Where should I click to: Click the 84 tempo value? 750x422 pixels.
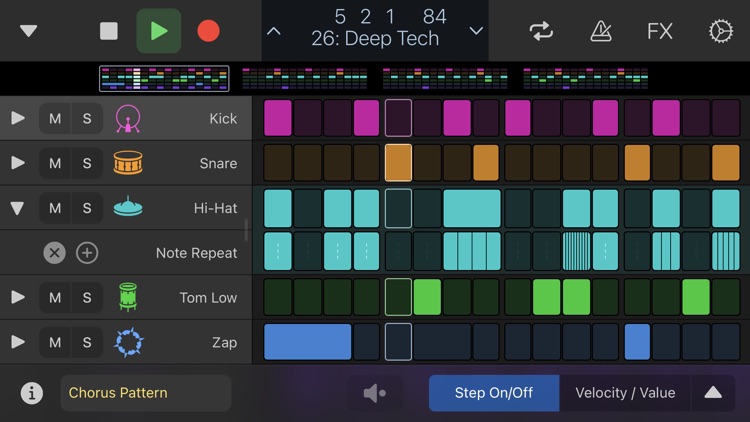(434, 17)
